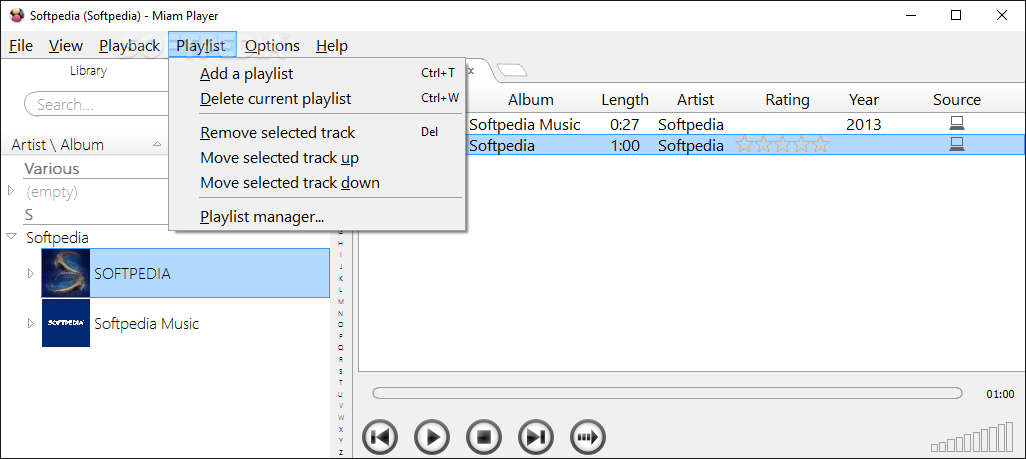The height and width of the screenshot is (459, 1026).
Task: Choose Delete current playlist
Action: coord(317,99)
